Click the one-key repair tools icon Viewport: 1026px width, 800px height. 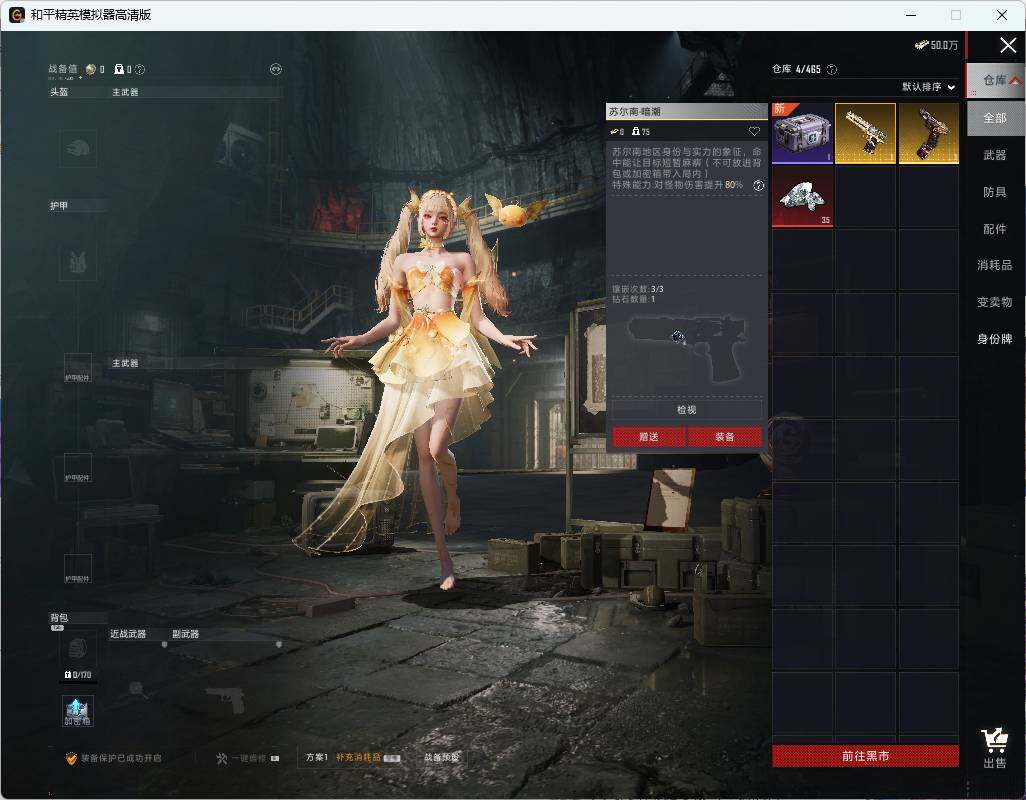(221, 758)
